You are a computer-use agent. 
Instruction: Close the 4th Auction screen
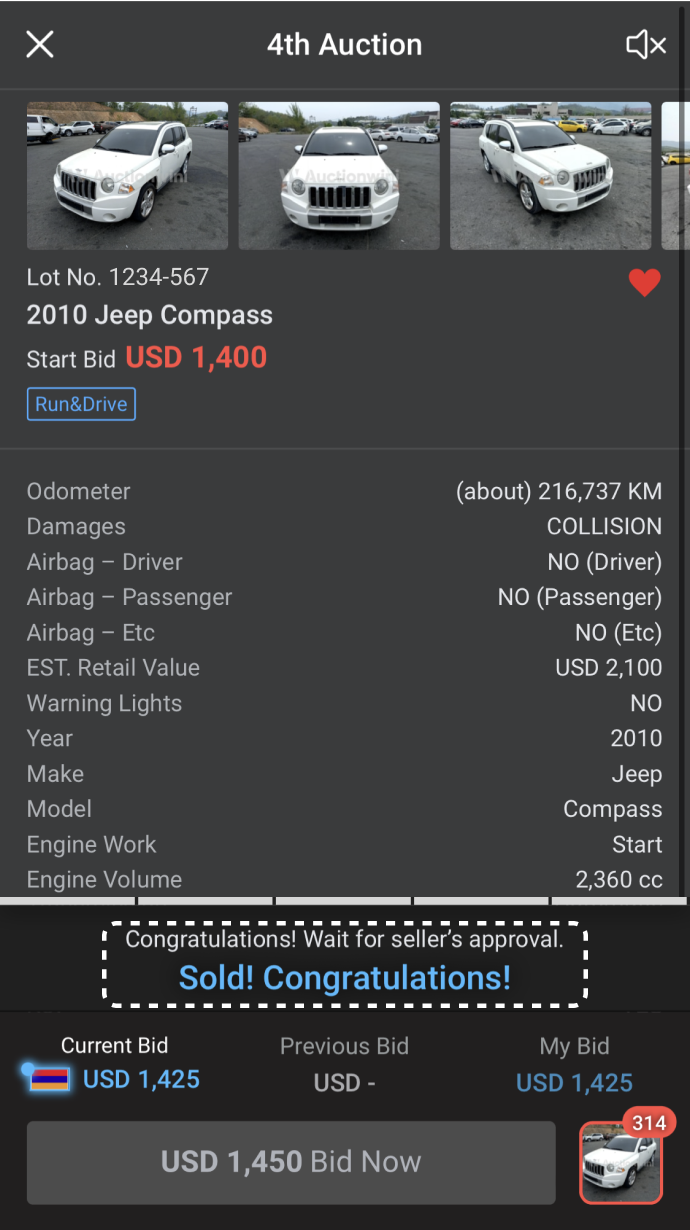point(40,44)
